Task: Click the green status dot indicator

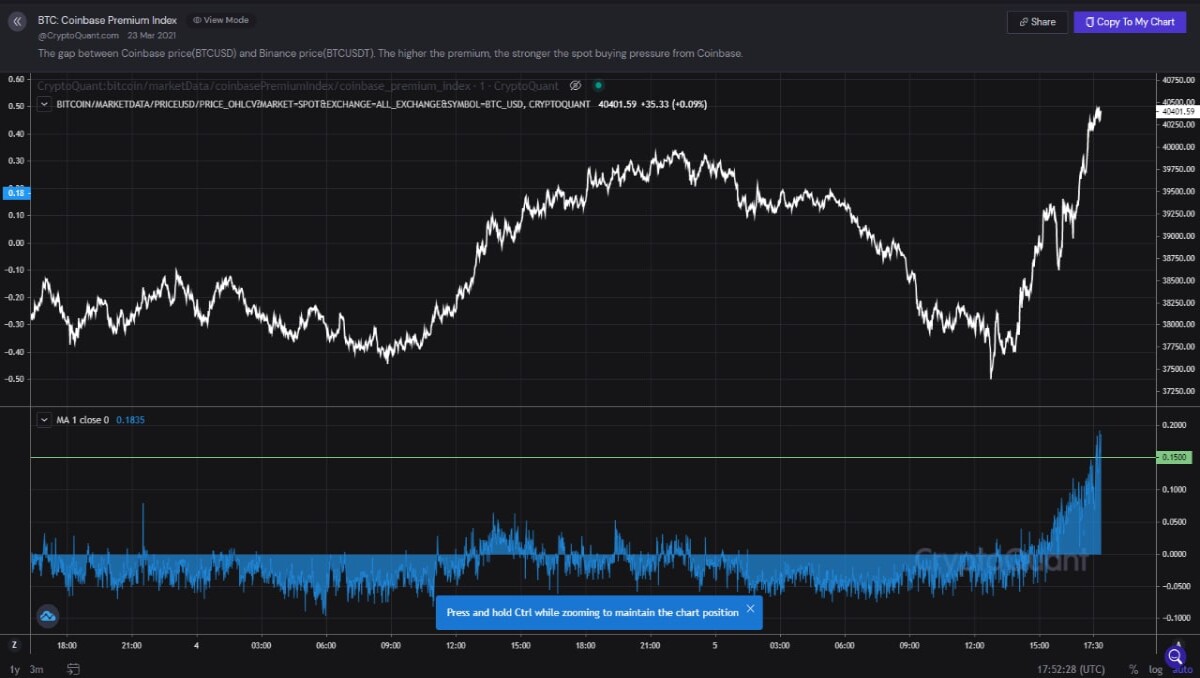Action: coord(599,86)
